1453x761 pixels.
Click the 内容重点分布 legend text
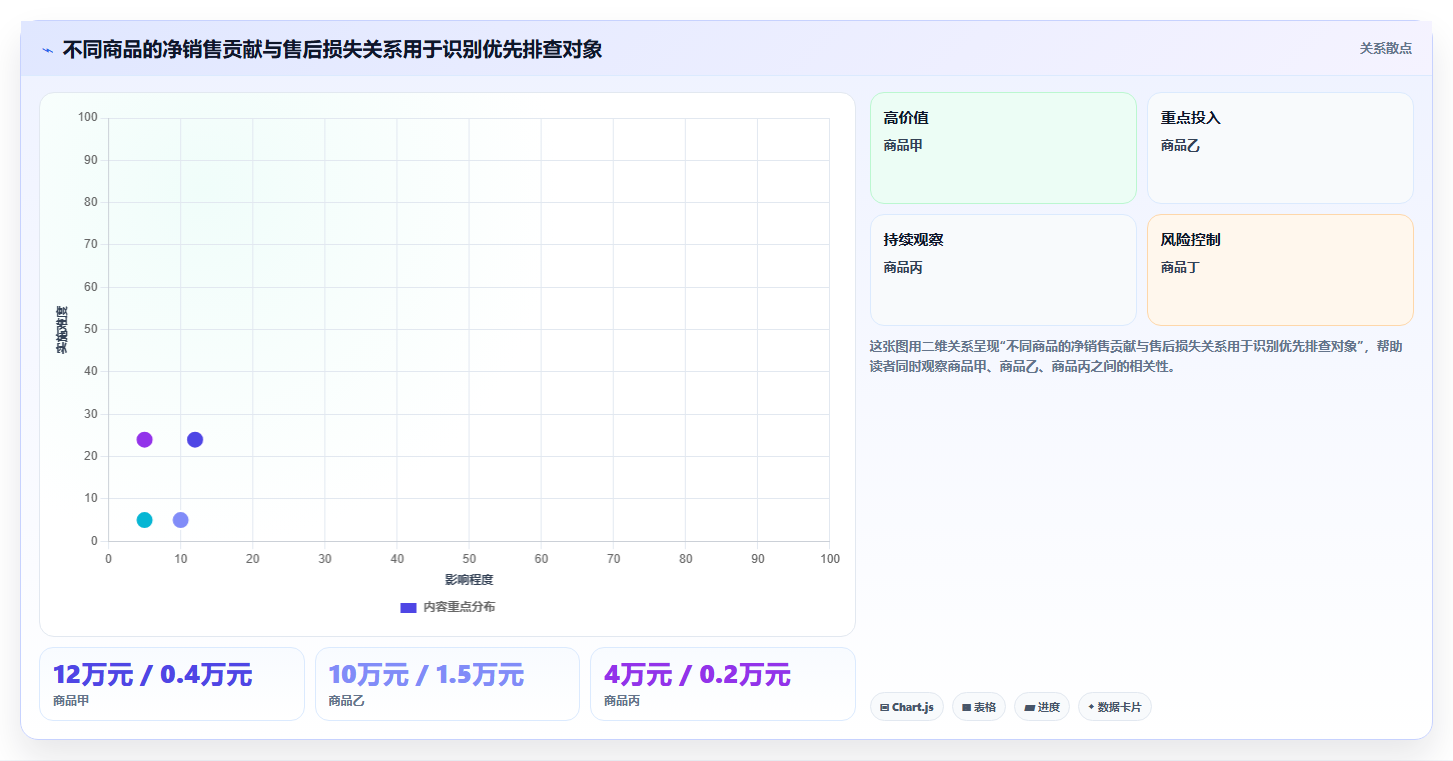(459, 607)
